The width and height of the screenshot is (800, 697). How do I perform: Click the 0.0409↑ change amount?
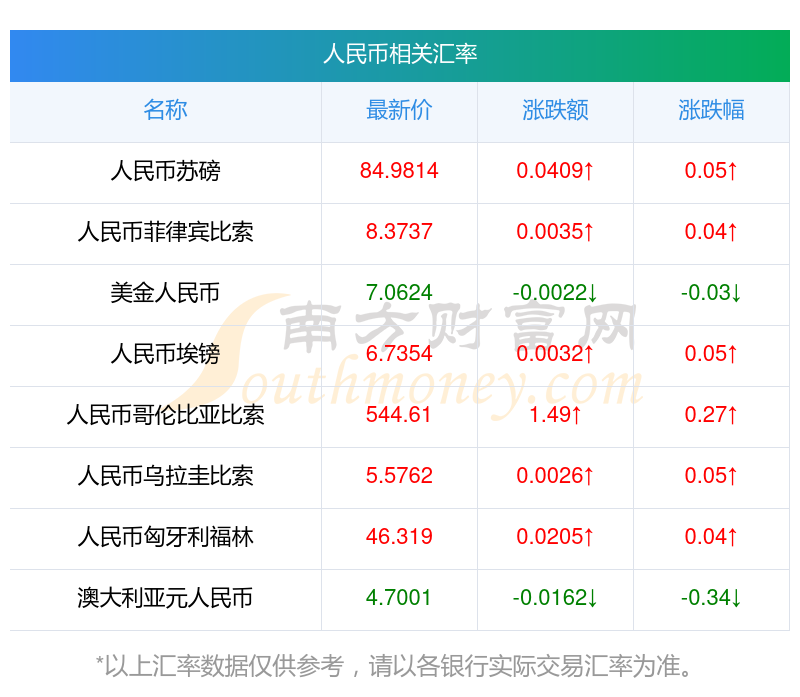coord(555,170)
